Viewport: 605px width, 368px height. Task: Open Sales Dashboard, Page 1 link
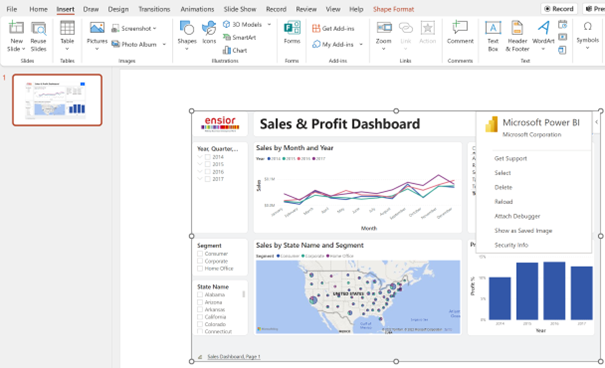click(234, 357)
